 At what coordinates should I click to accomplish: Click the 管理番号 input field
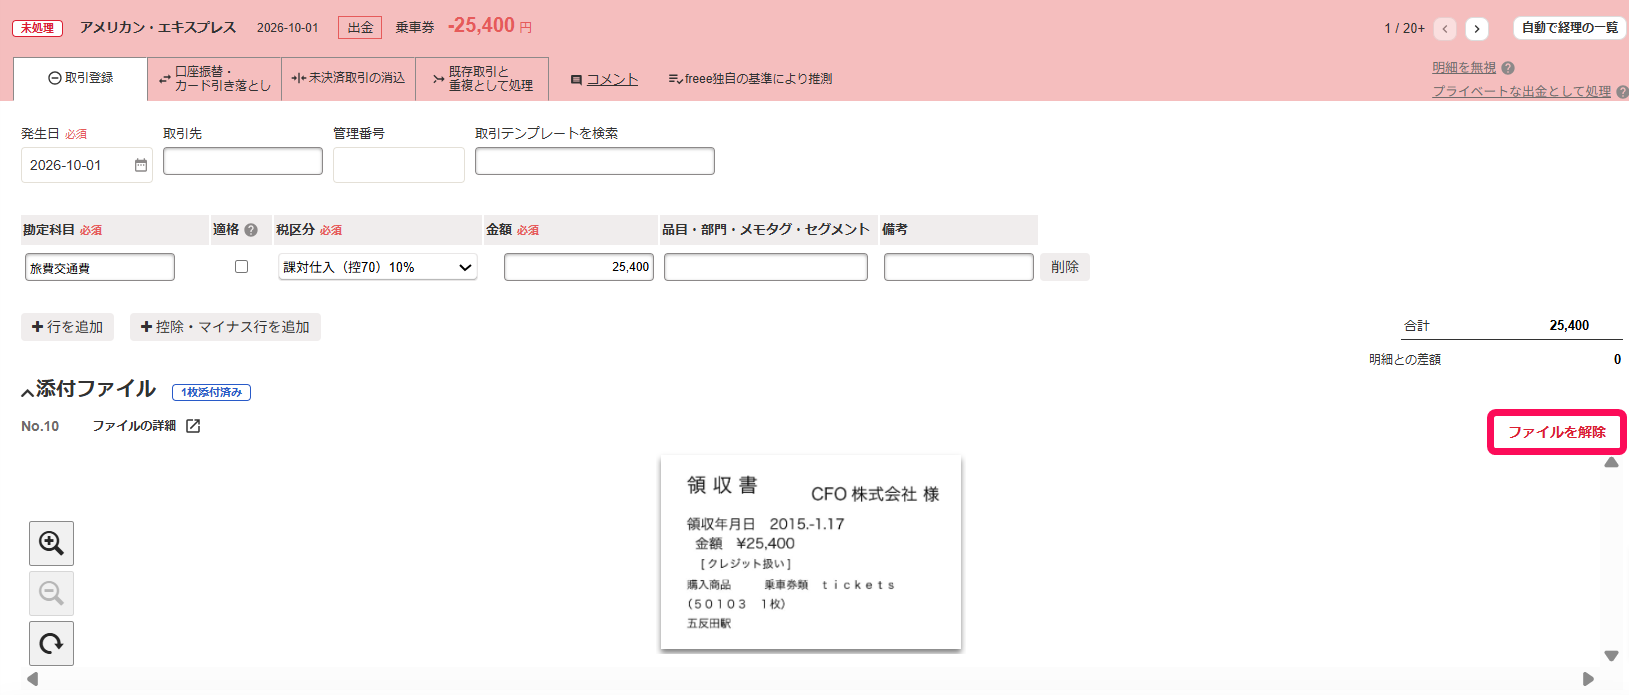click(399, 165)
